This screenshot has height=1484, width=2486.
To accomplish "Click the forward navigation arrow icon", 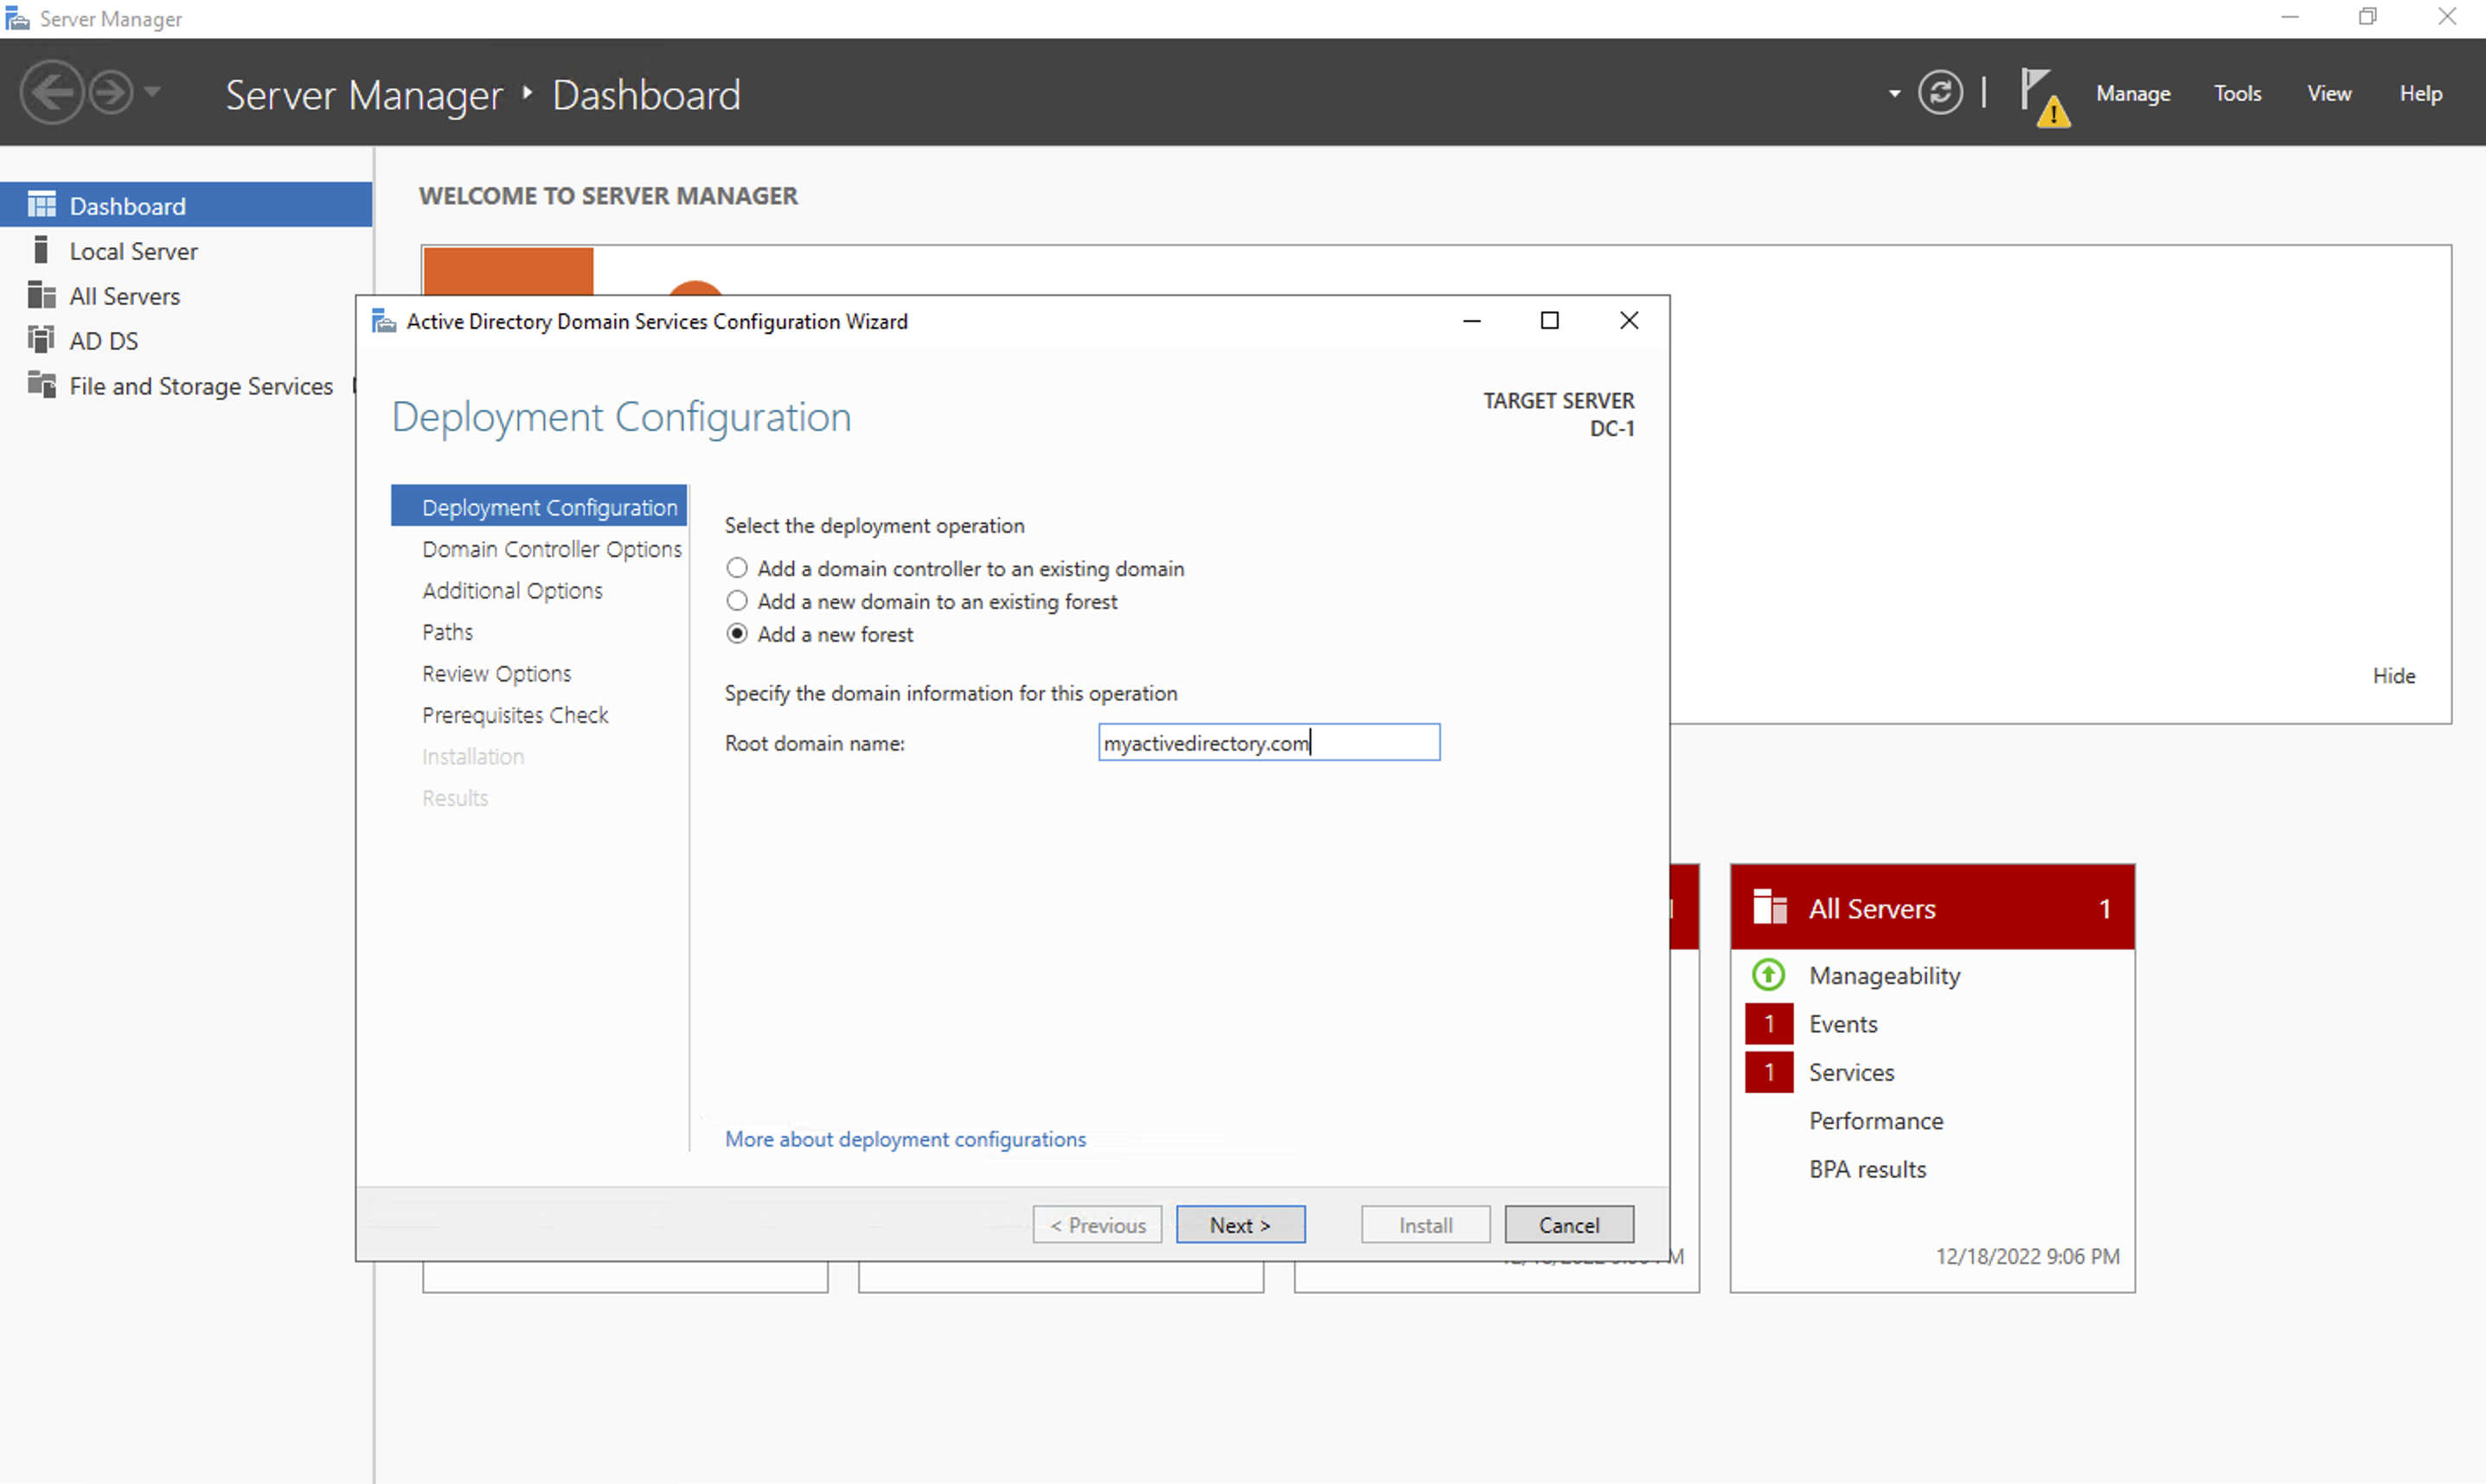I will 109,93.
